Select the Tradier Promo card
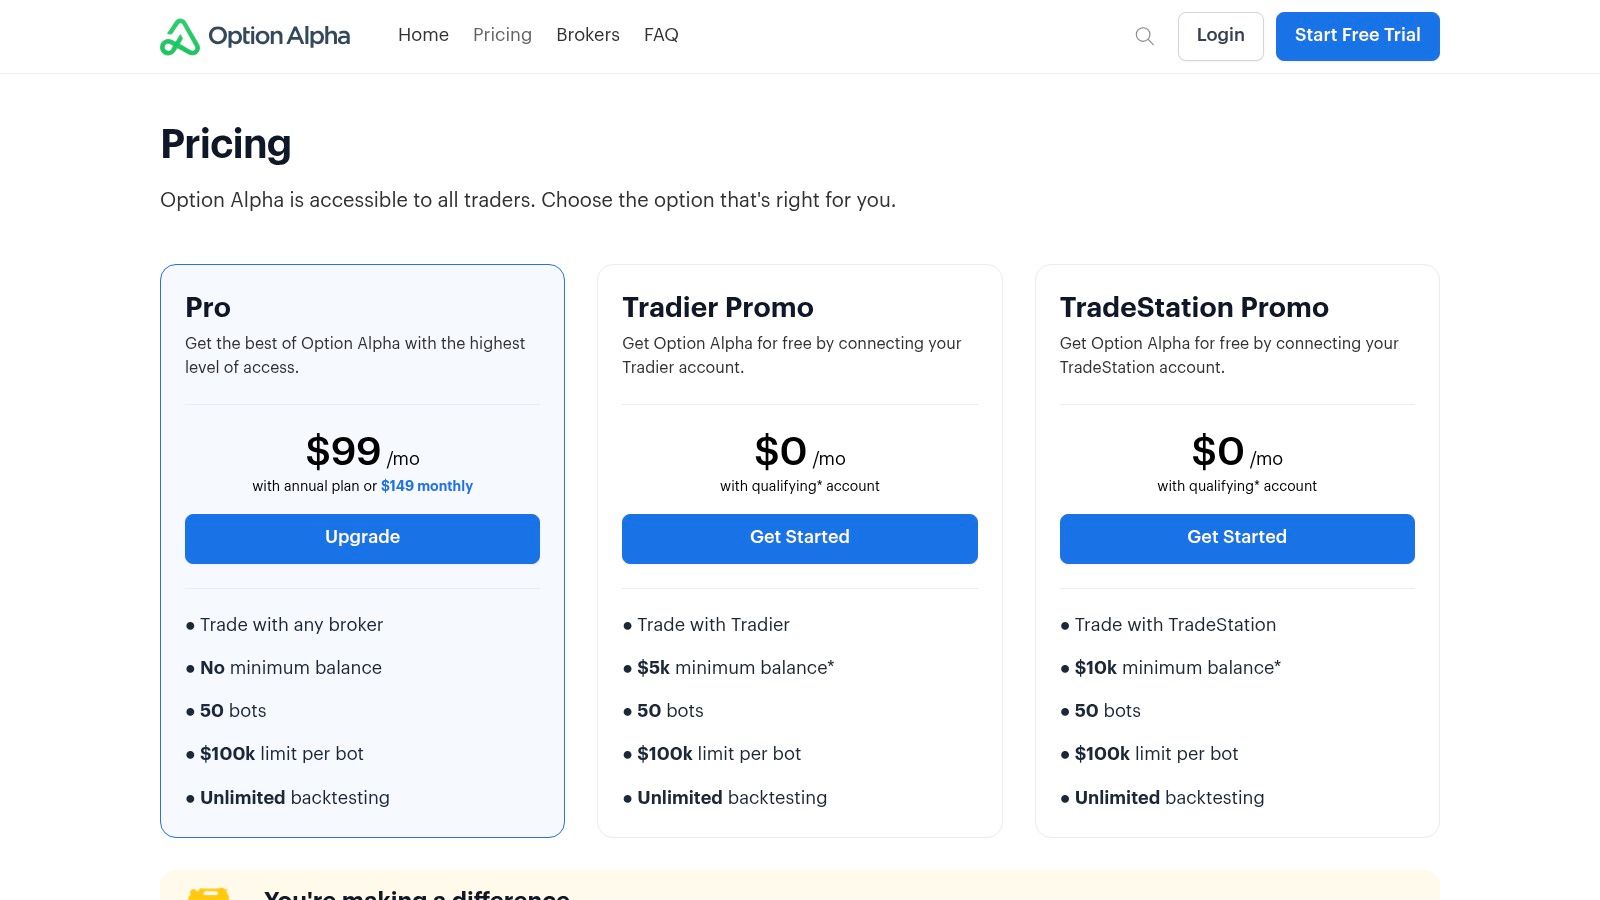The height and width of the screenshot is (900, 1600). click(799, 308)
